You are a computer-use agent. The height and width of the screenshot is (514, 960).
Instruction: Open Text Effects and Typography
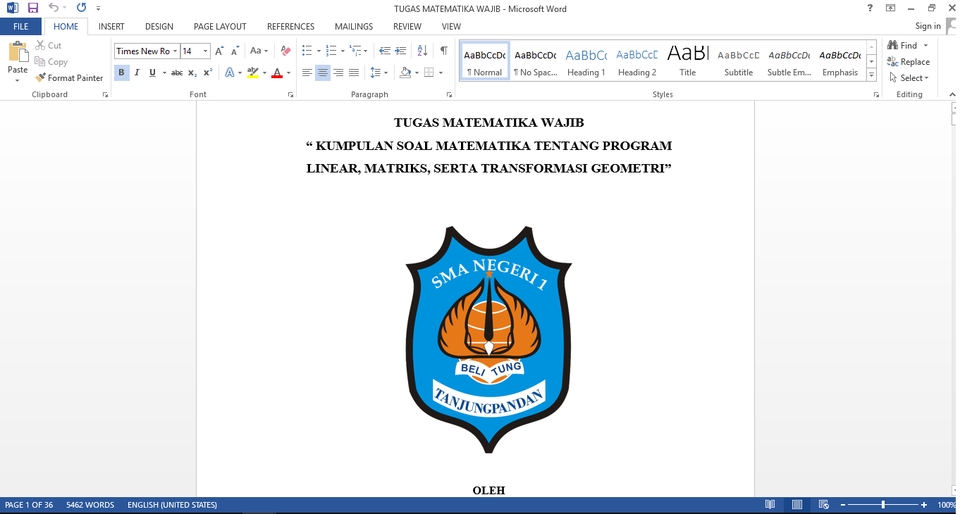coord(230,73)
